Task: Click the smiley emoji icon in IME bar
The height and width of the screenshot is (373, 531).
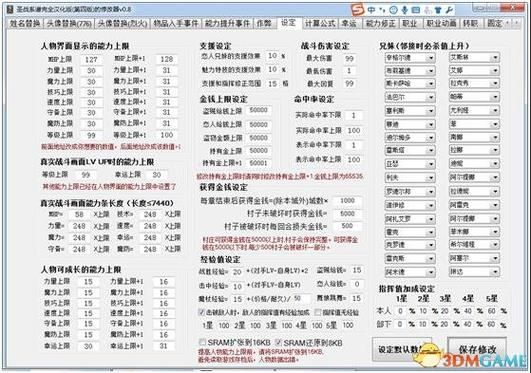Action: [393, 10]
